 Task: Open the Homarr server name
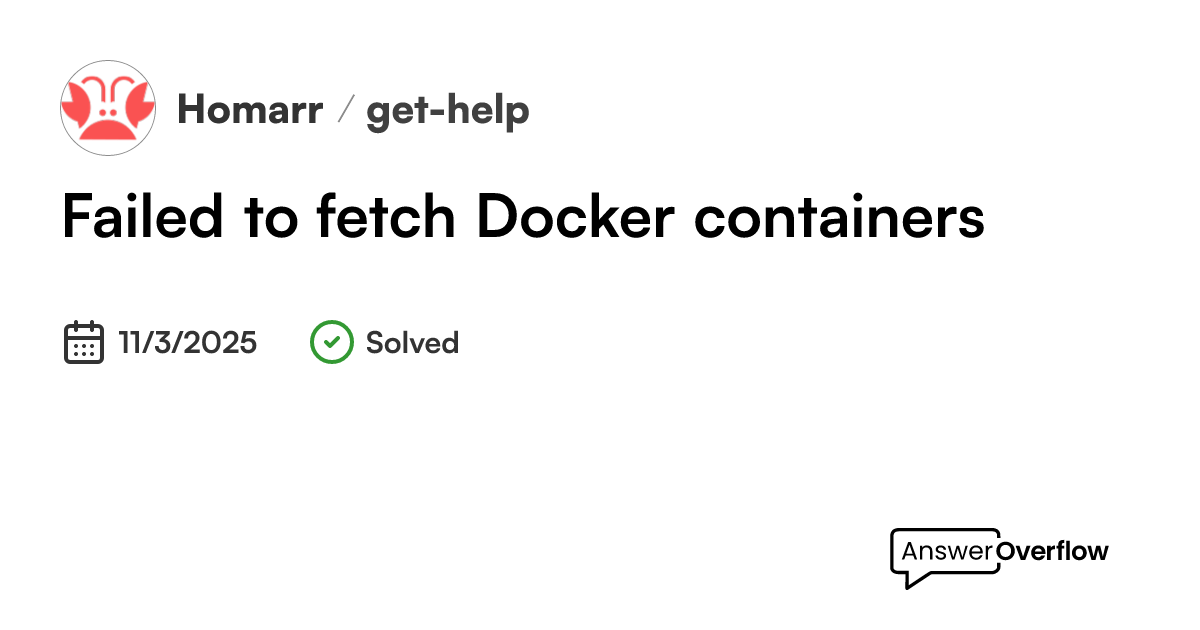pyautogui.click(x=250, y=110)
